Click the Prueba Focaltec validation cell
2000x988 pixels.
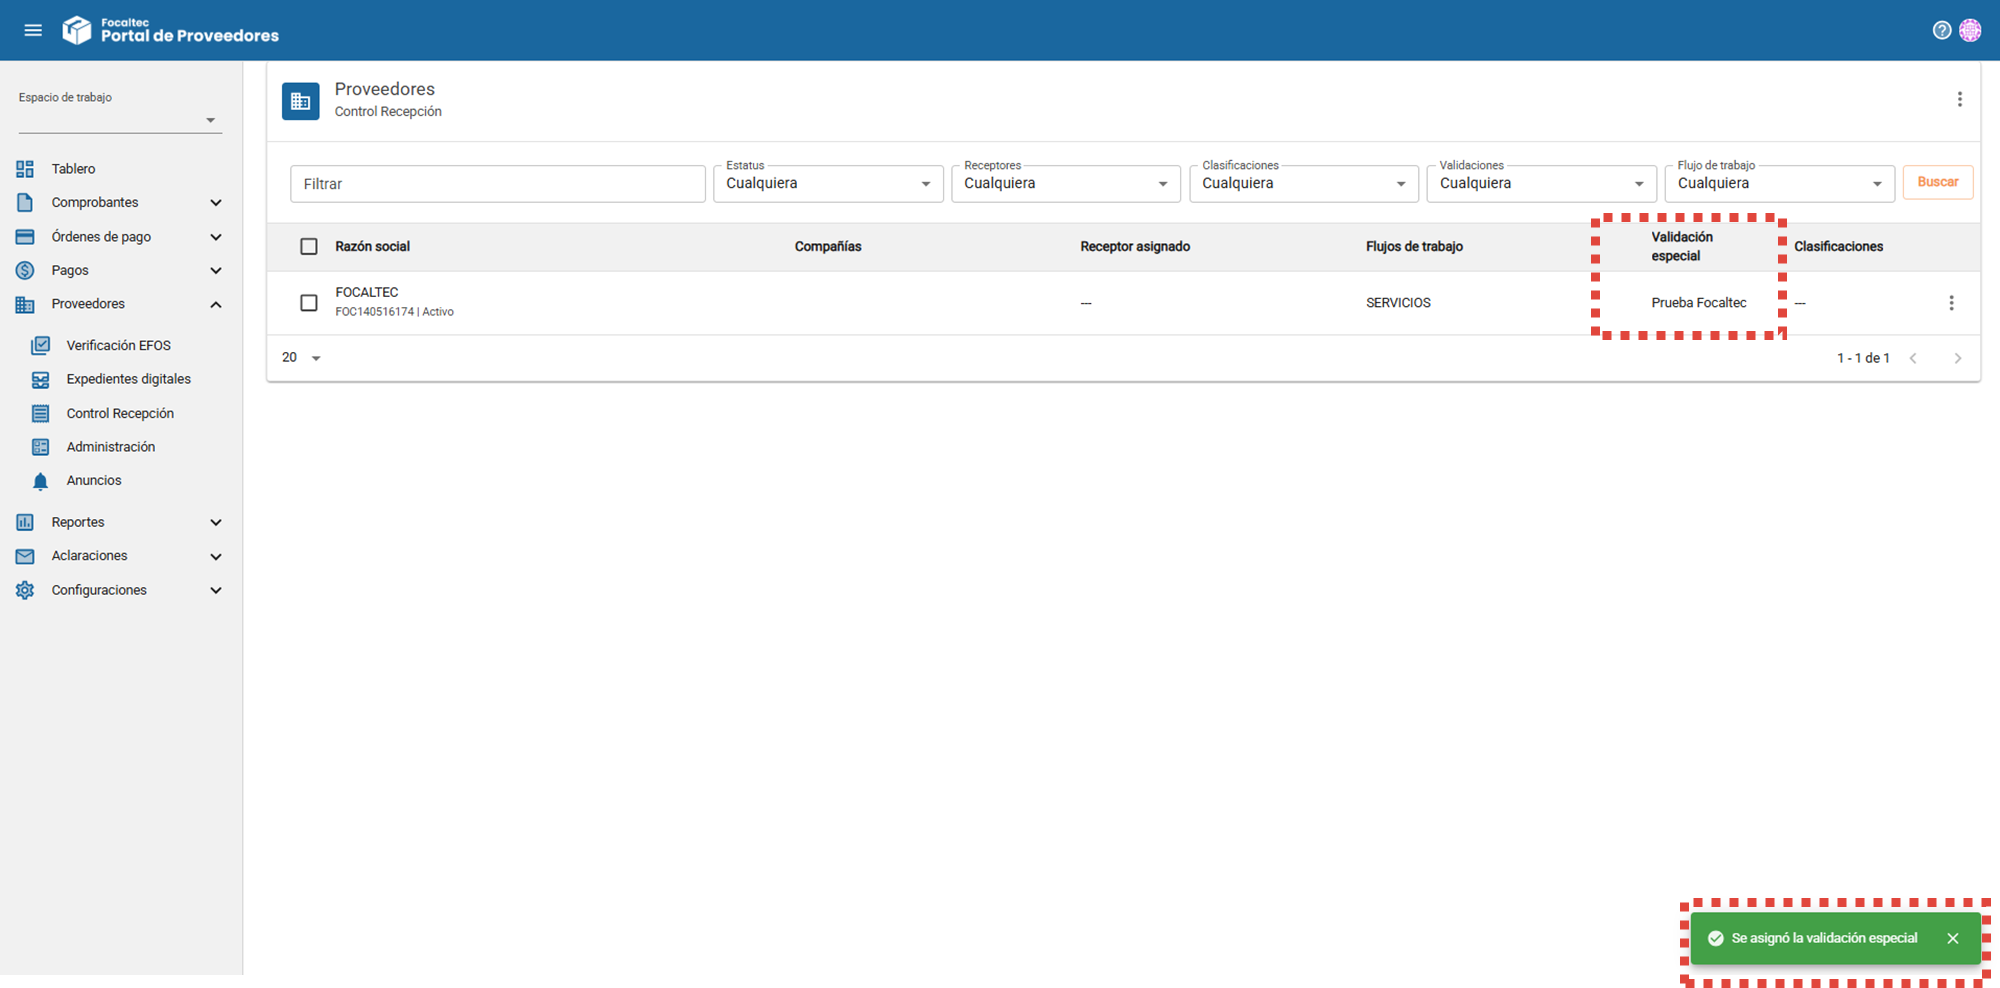tap(1698, 303)
